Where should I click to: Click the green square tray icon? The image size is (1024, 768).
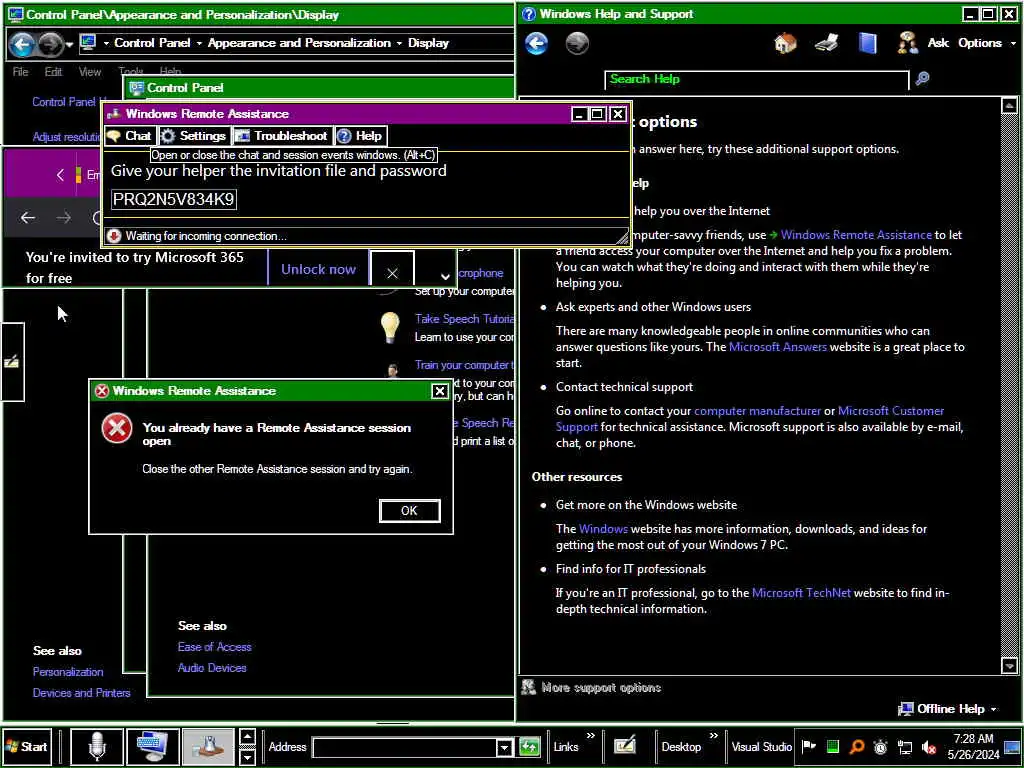pos(833,746)
